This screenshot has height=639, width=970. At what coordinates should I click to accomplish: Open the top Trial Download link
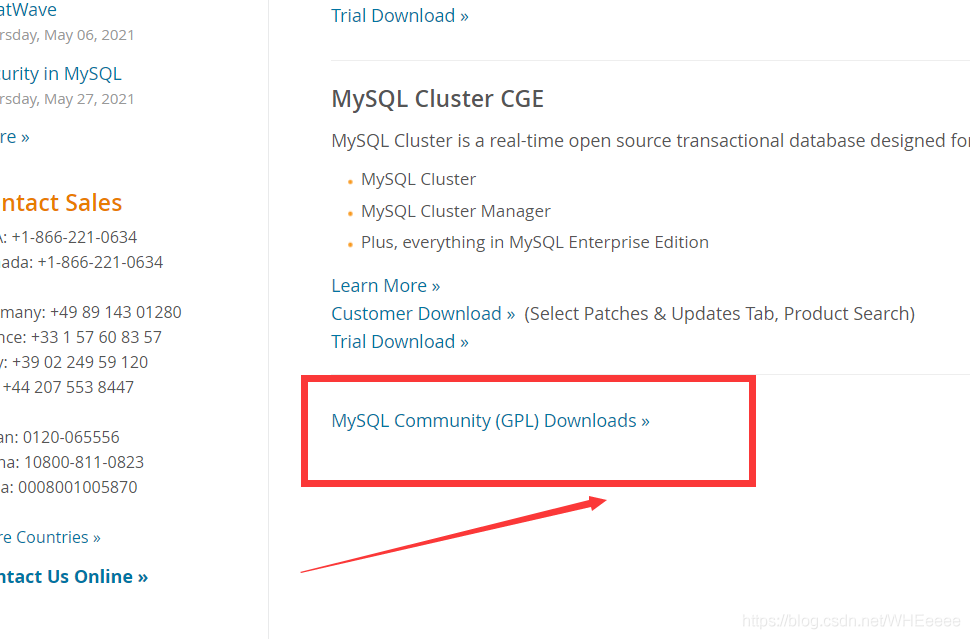click(400, 15)
